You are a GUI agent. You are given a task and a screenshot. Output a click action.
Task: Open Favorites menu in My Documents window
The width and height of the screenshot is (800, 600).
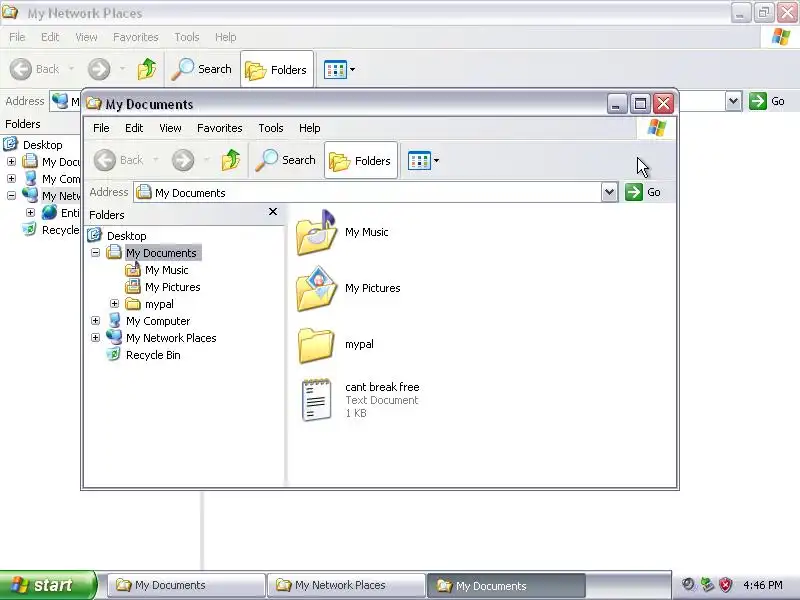(219, 128)
